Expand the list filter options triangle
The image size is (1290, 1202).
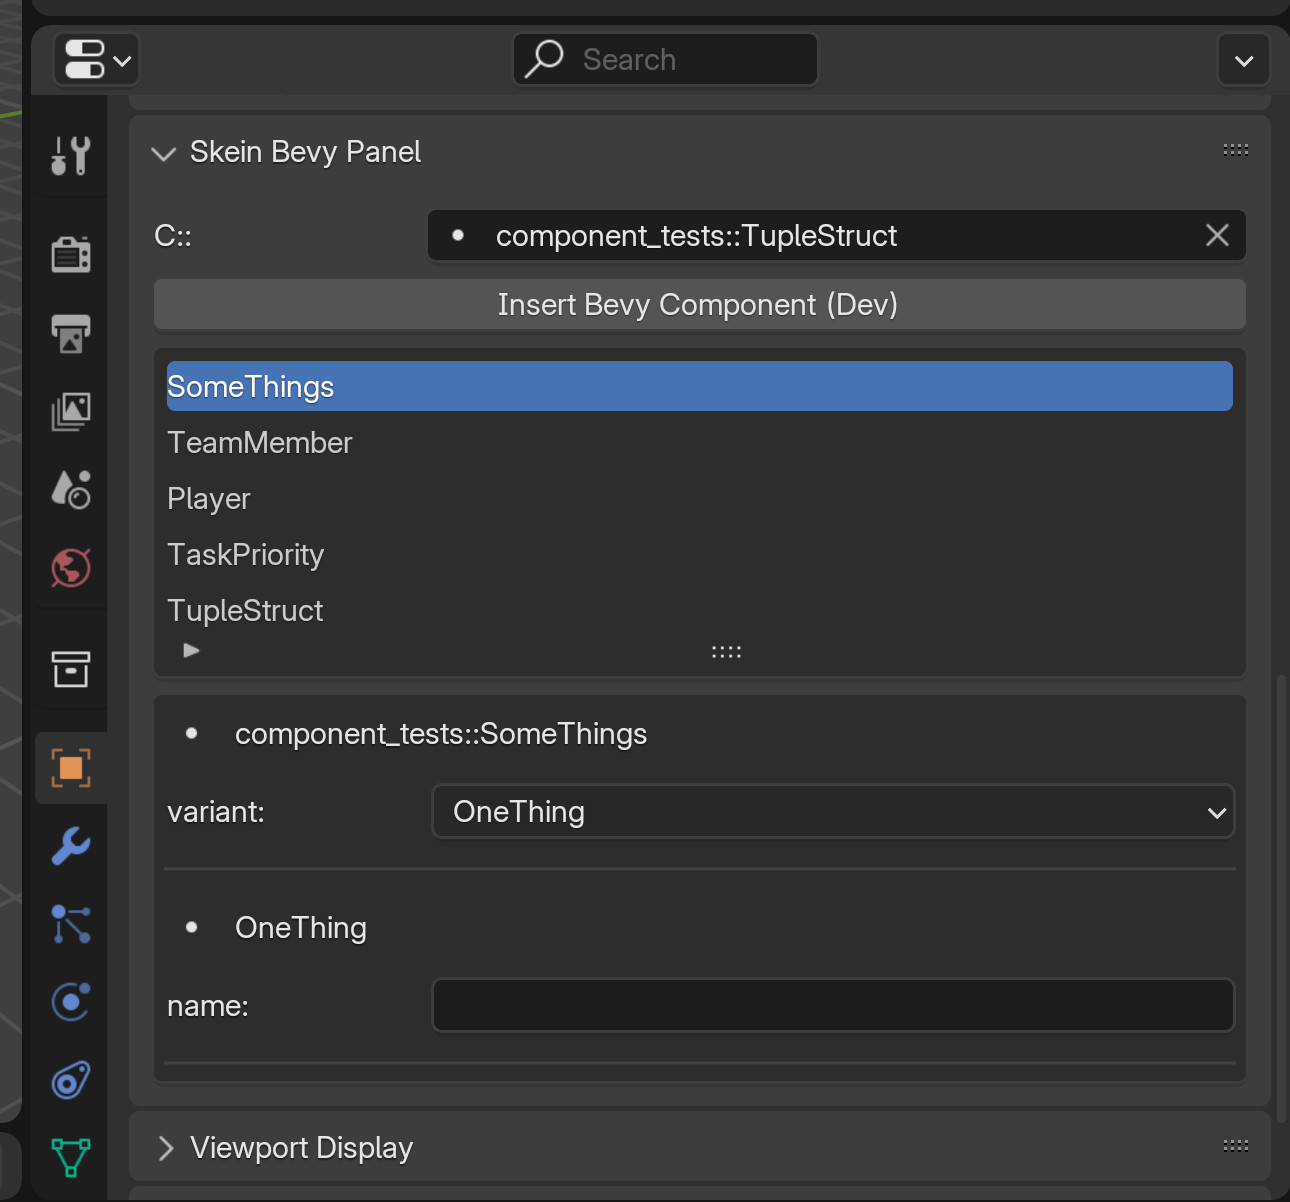(192, 651)
